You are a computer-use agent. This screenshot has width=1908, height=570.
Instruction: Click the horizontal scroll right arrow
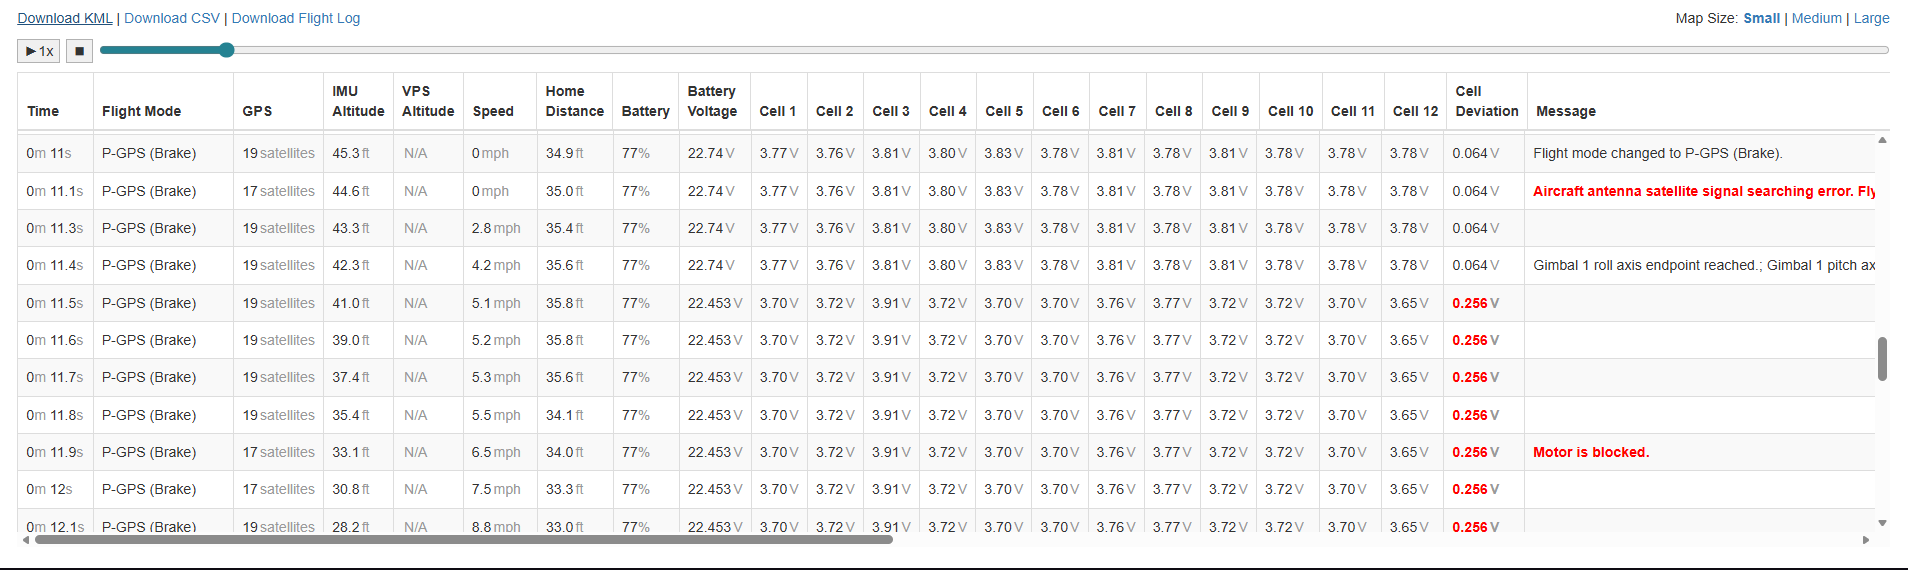coord(1866,540)
